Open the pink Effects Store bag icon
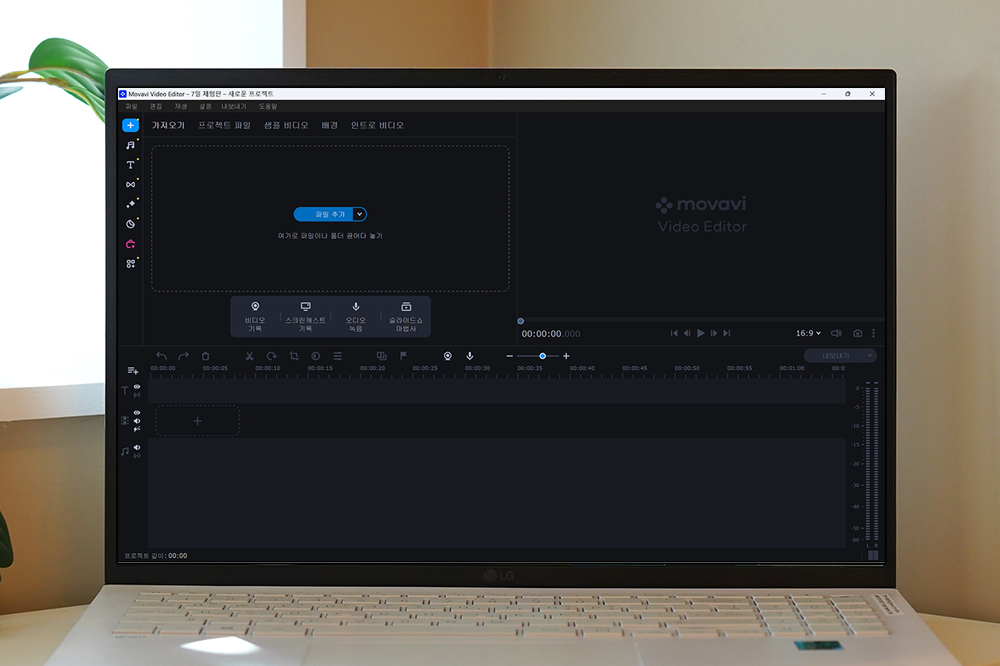The height and width of the screenshot is (666, 1000). click(130, 244)
